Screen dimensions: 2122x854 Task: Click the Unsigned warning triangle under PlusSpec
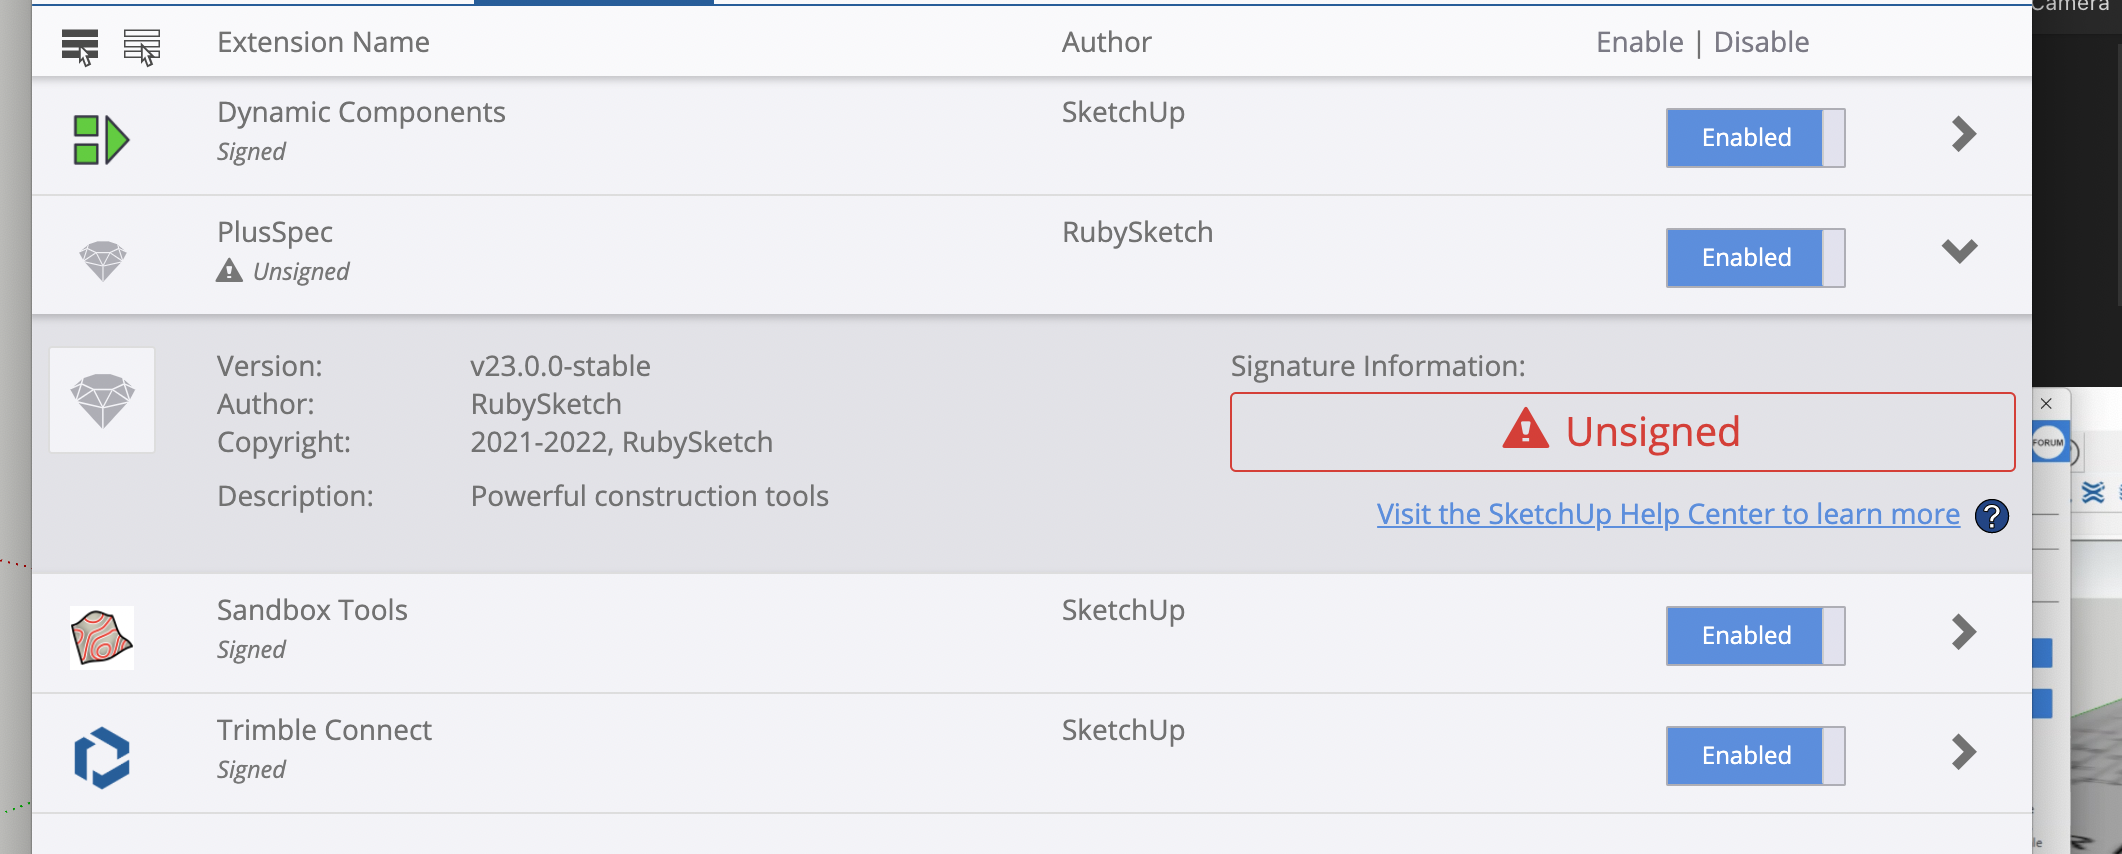pos(229,271)
